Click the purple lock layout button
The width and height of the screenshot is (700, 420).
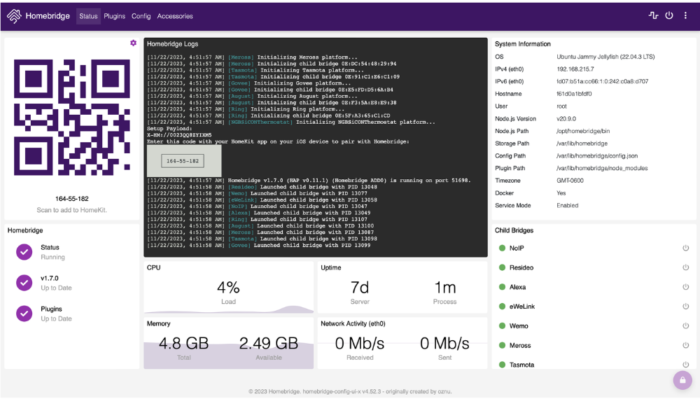tap(683, 380)
